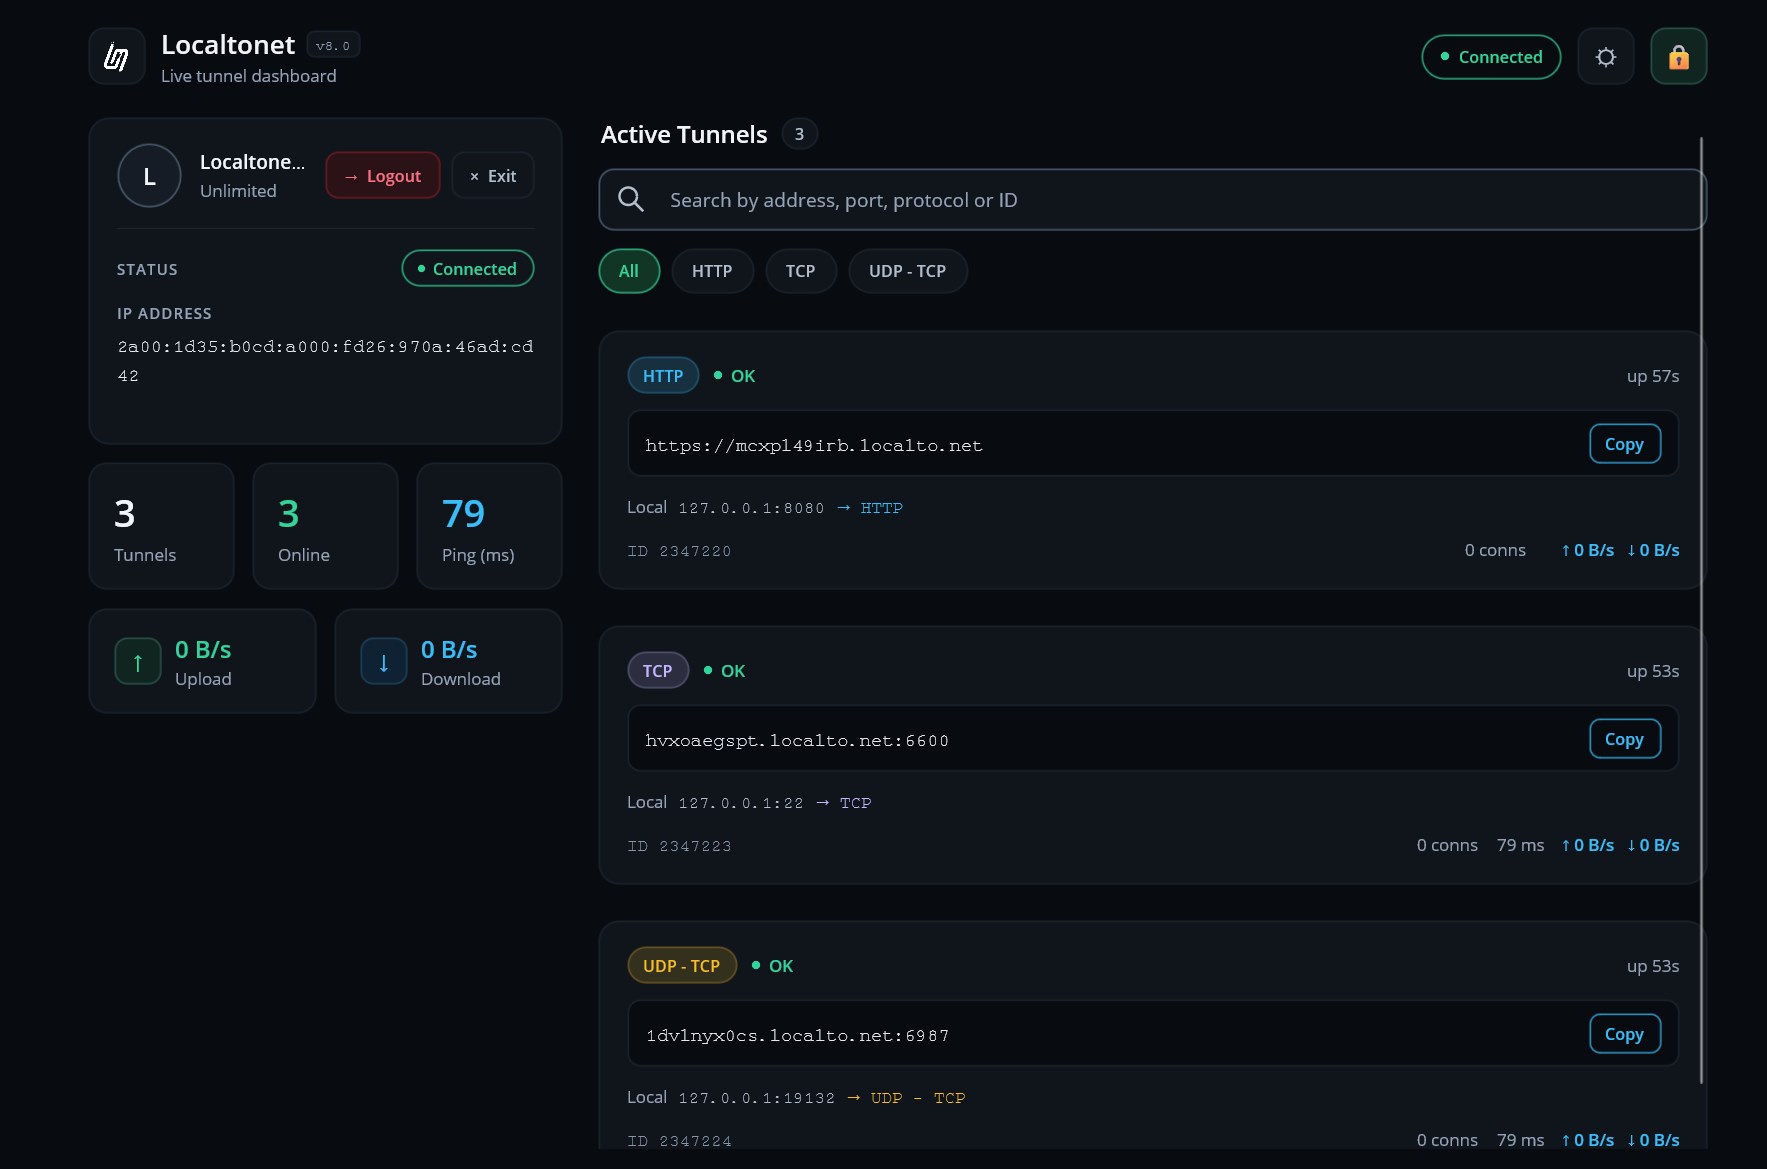
Task: Toggle the light/dark theme sun icon
Action: 1605,57
